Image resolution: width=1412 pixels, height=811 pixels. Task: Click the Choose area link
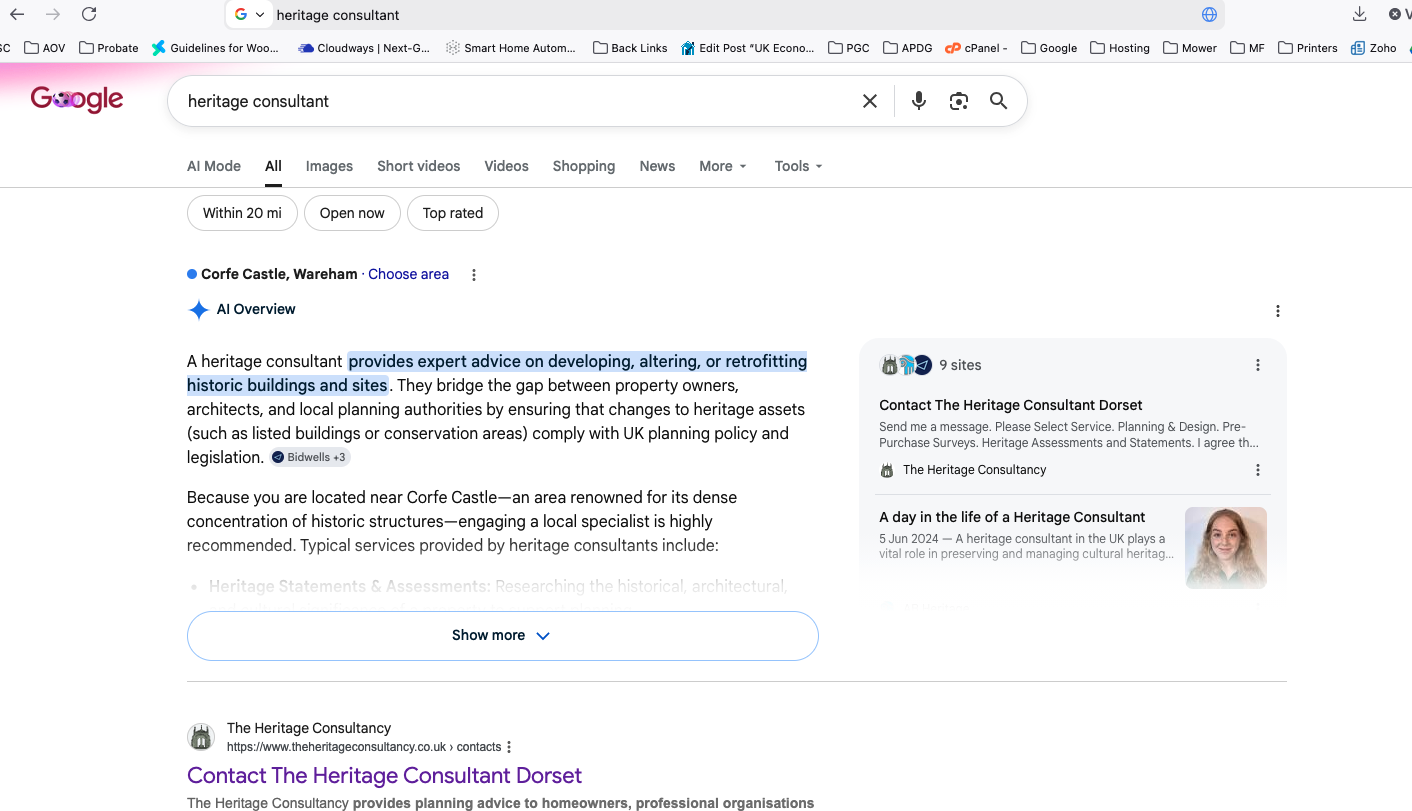[408, 274]
